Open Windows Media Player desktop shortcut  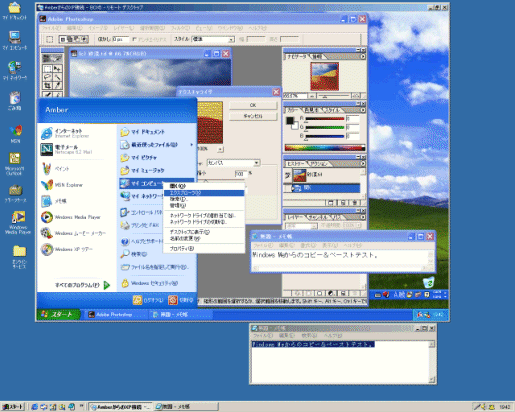tap(18, 222)
